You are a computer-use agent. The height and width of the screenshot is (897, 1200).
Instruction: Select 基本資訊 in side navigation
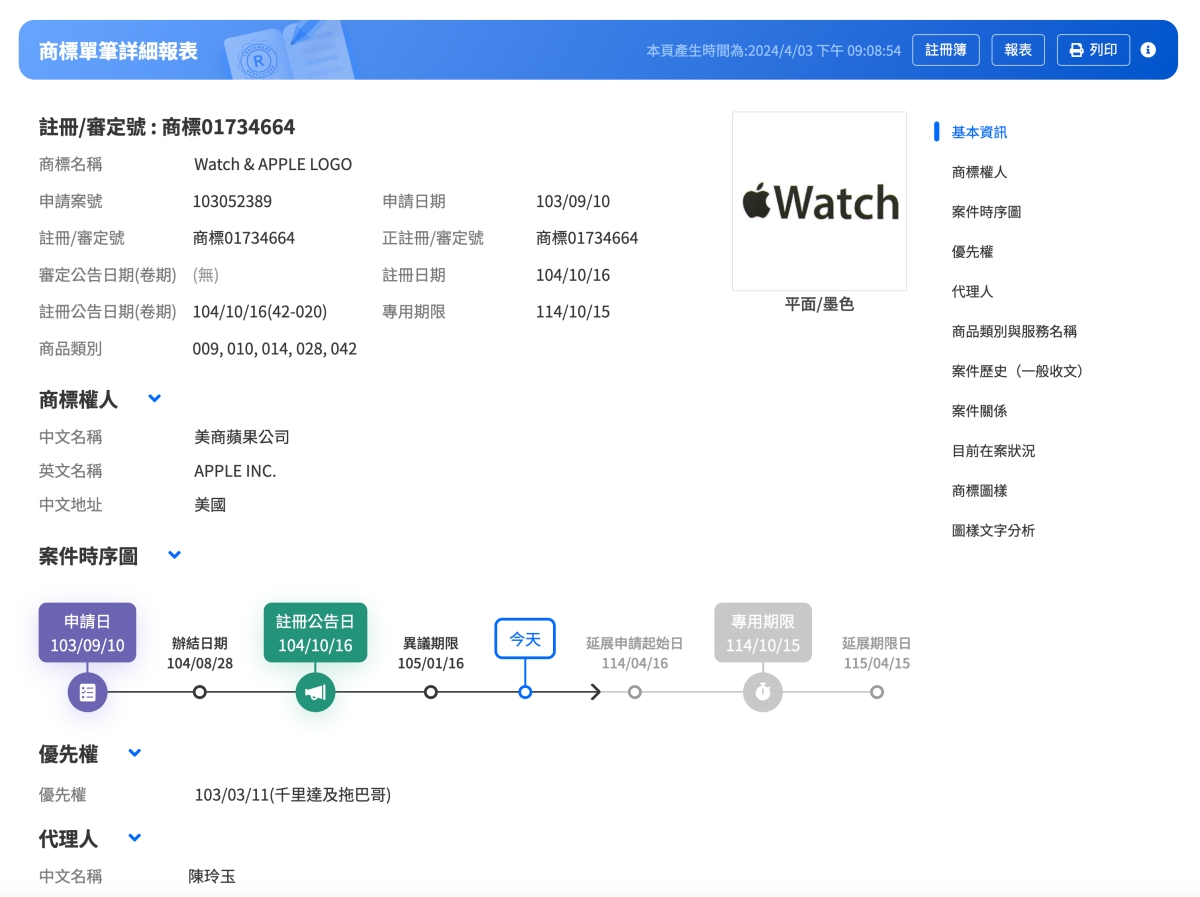(x=979, y=132)
